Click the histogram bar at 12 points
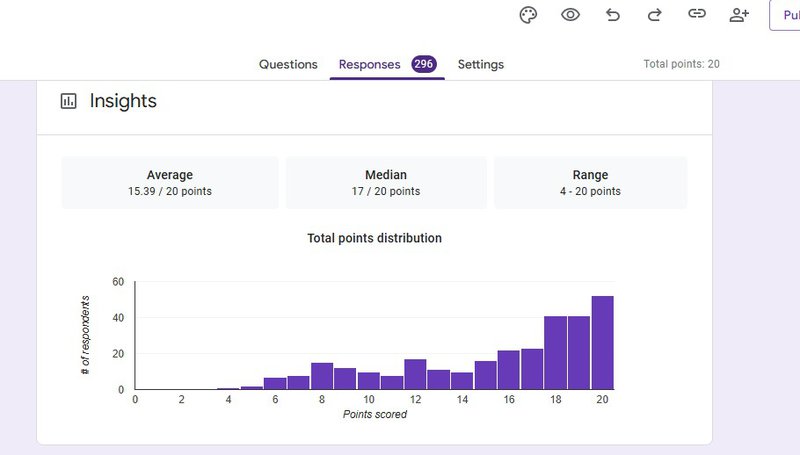The height and width of the screenshot is (455, 800). pos(415,374)
